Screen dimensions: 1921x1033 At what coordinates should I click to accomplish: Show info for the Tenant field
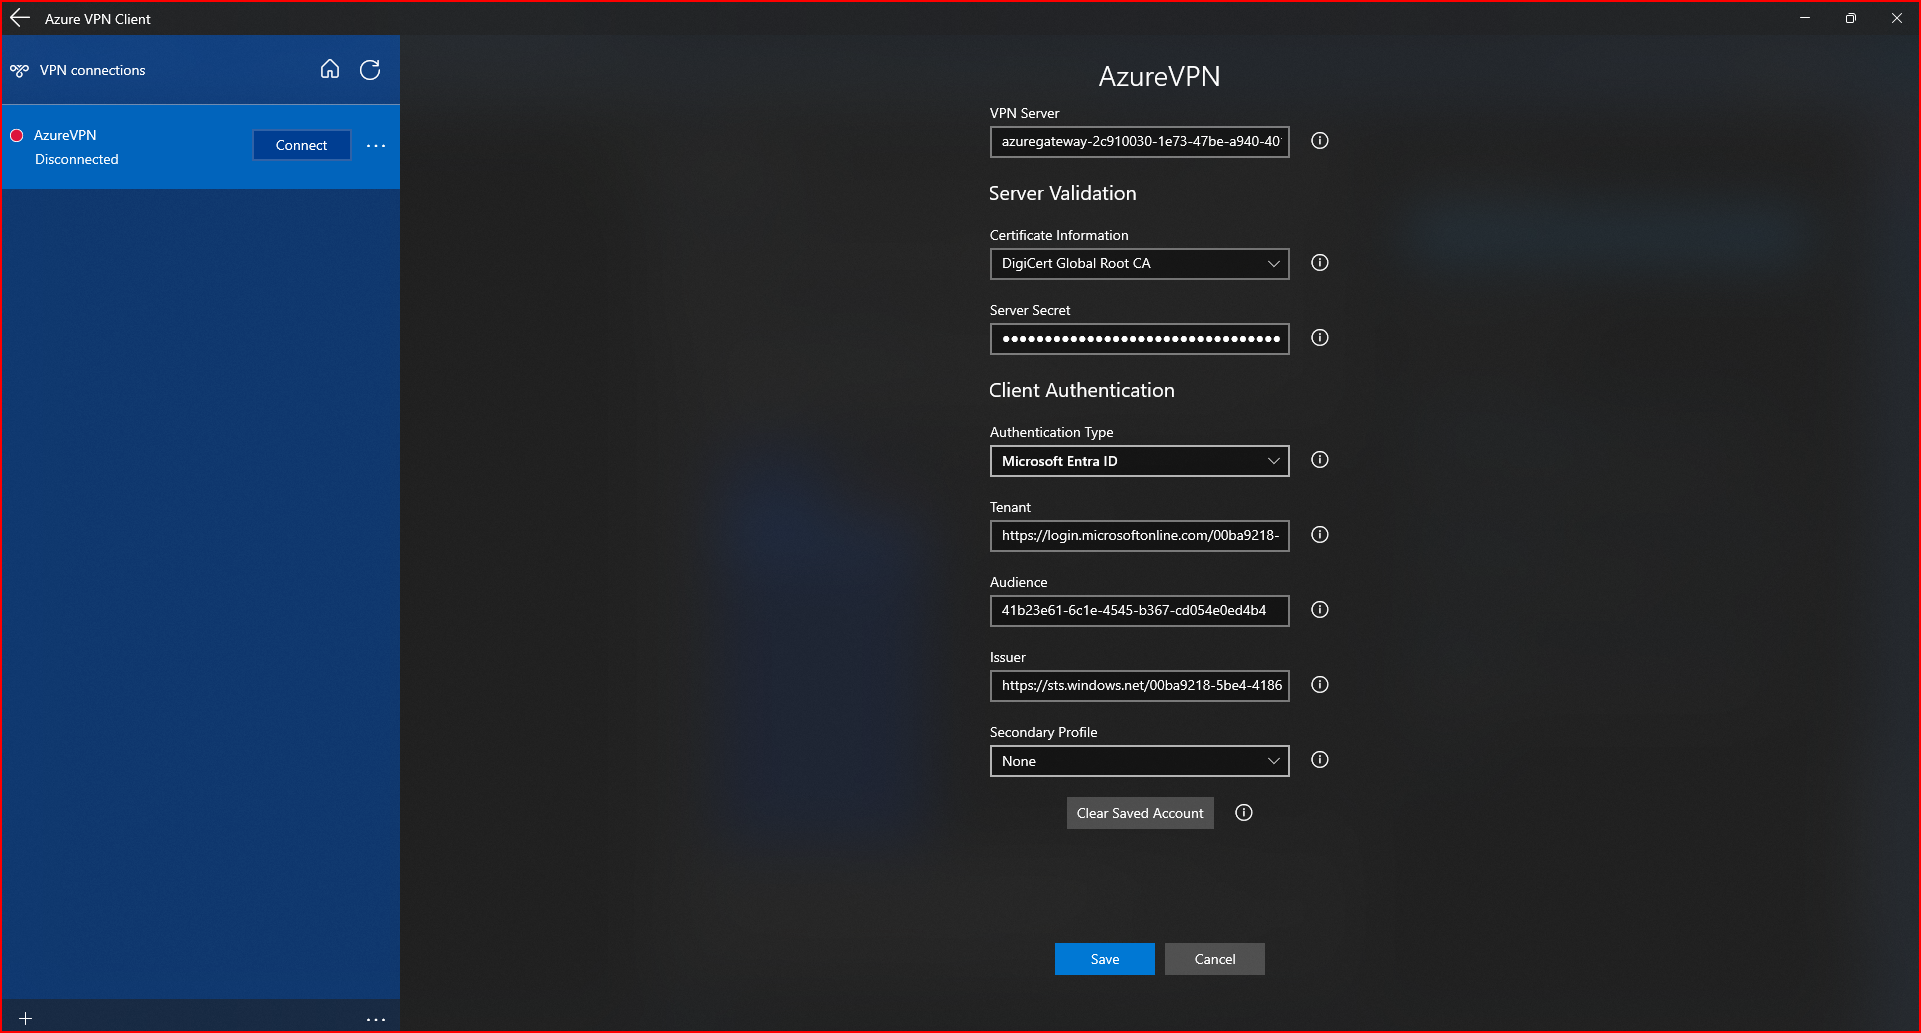click(x=1320, y=535)
